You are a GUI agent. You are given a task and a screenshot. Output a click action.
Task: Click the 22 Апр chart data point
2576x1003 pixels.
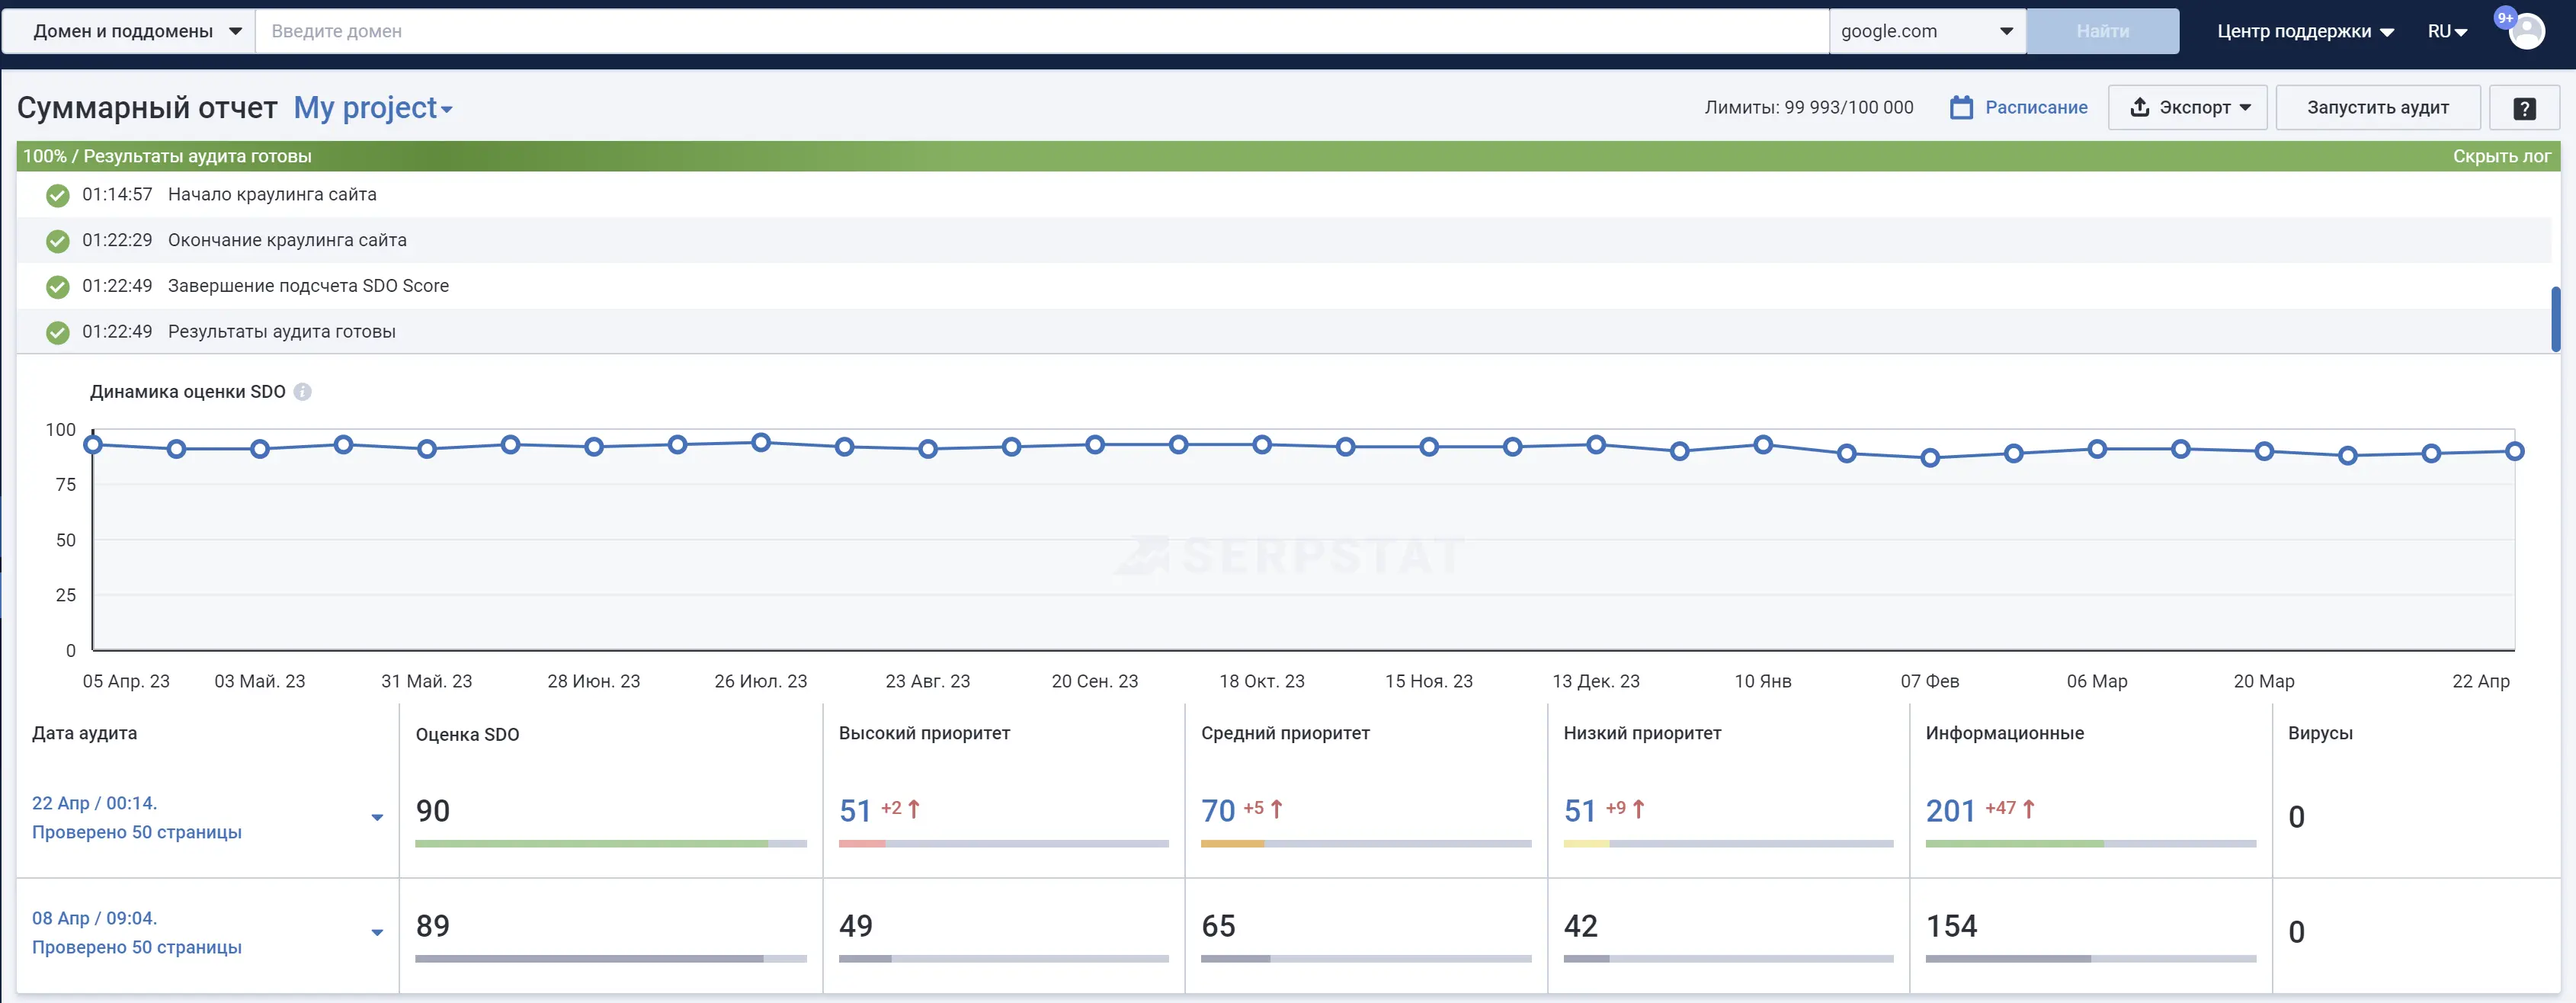(2514, 451)
